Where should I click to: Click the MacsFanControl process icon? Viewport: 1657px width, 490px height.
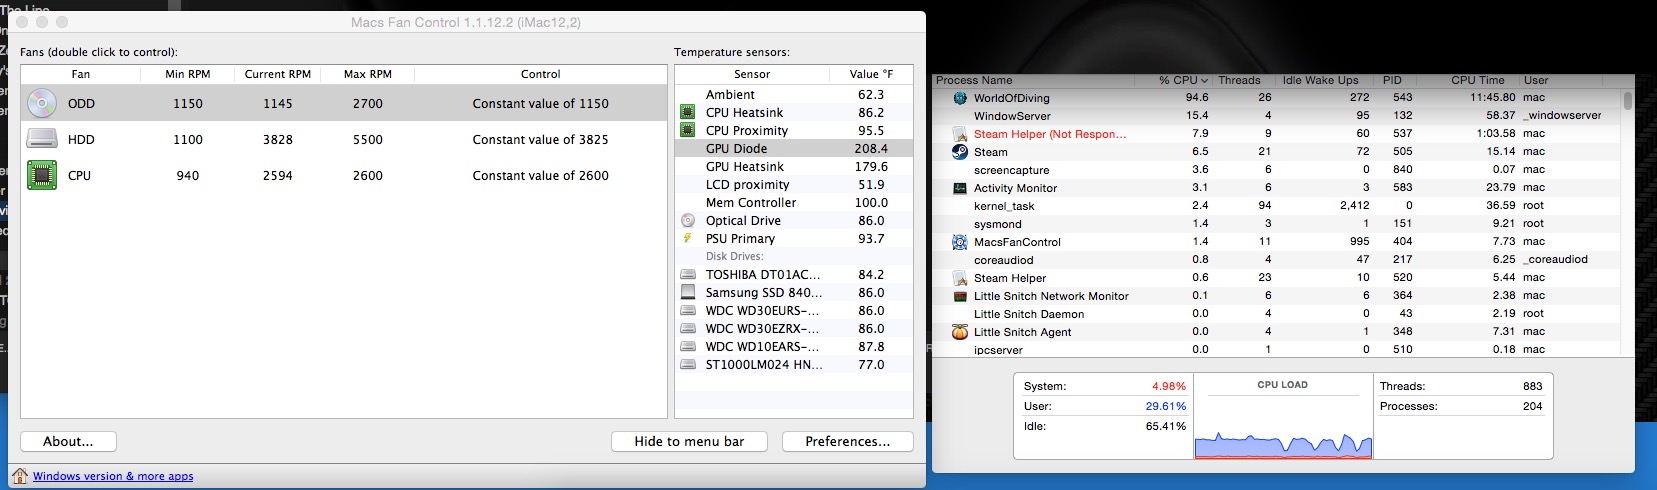coord(960,242)
